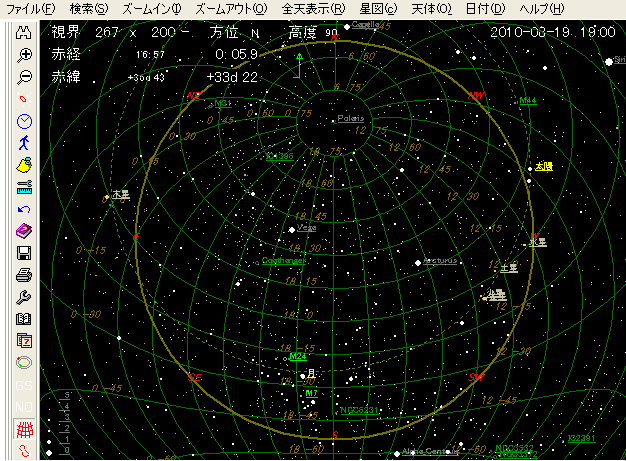626x461 pixels.
Task: Select the ruler and wrench measuring icon
Action: click(x=24, y=187)
